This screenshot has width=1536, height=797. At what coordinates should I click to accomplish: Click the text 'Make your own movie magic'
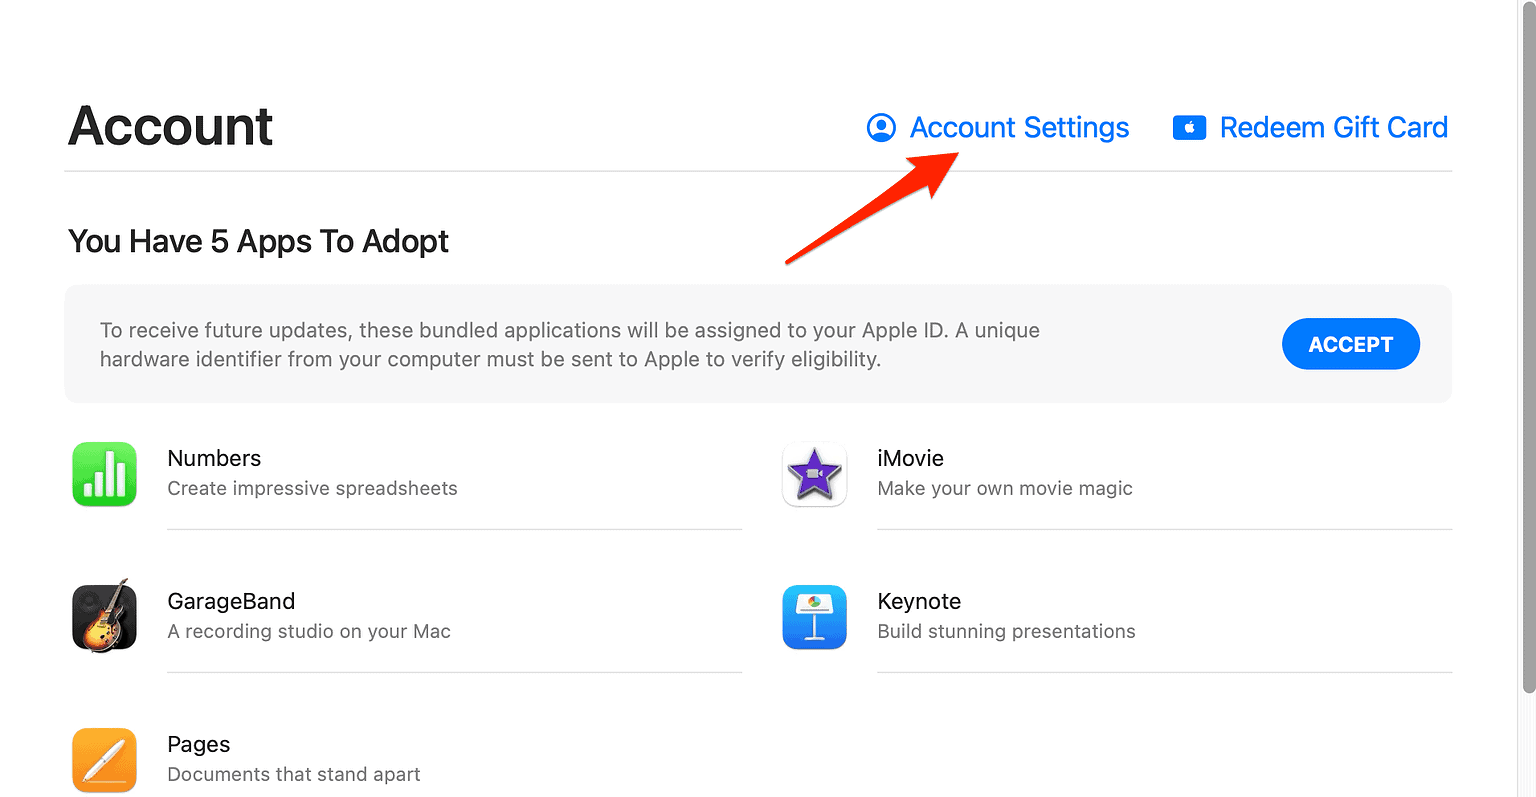point(1004,488)
